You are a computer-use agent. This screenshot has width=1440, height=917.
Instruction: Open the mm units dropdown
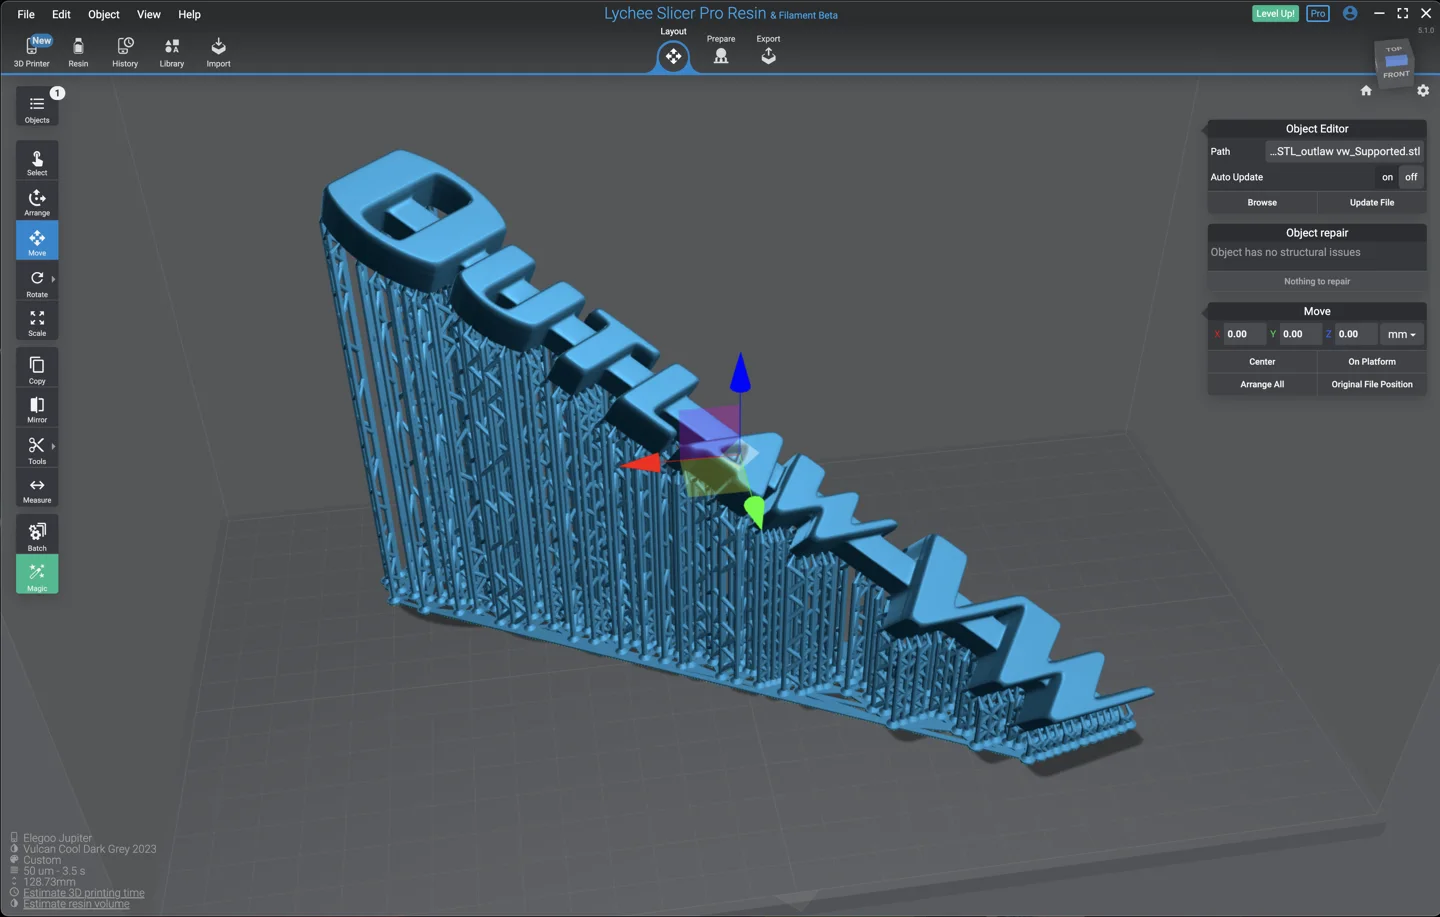[1401, 334]
